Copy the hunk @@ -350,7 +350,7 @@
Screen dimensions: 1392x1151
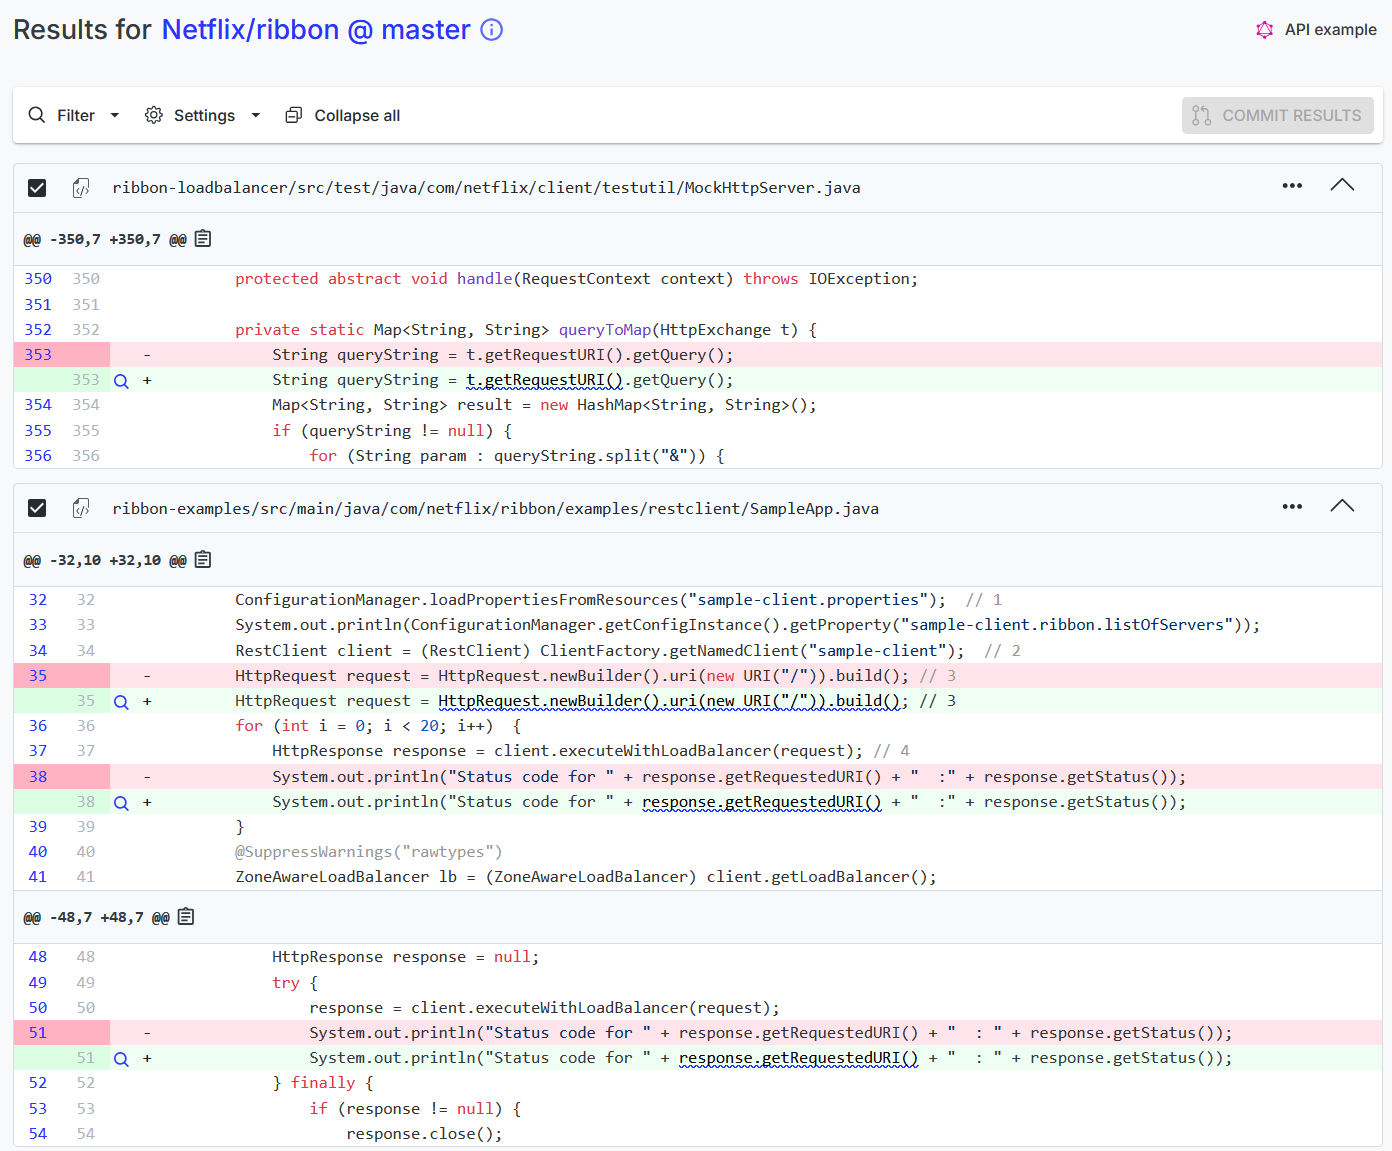pos(203,238)
